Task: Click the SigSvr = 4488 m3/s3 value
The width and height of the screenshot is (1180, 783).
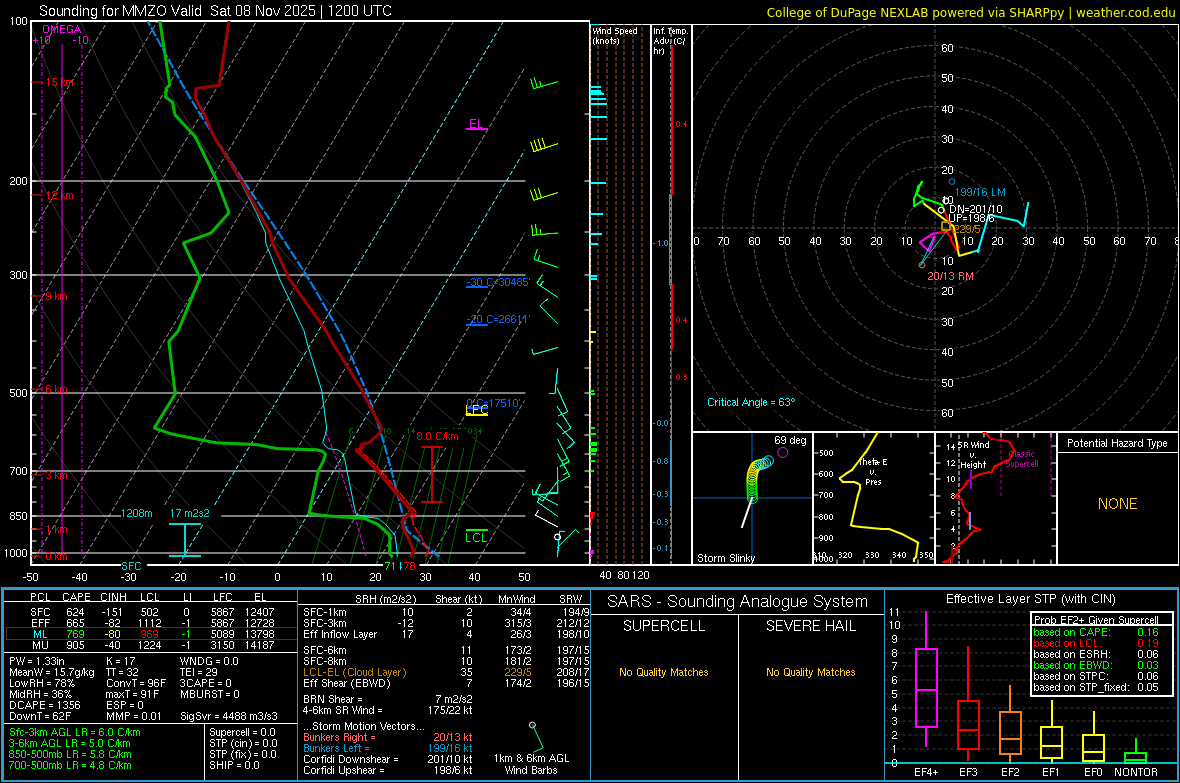Action: coord(229,716)
